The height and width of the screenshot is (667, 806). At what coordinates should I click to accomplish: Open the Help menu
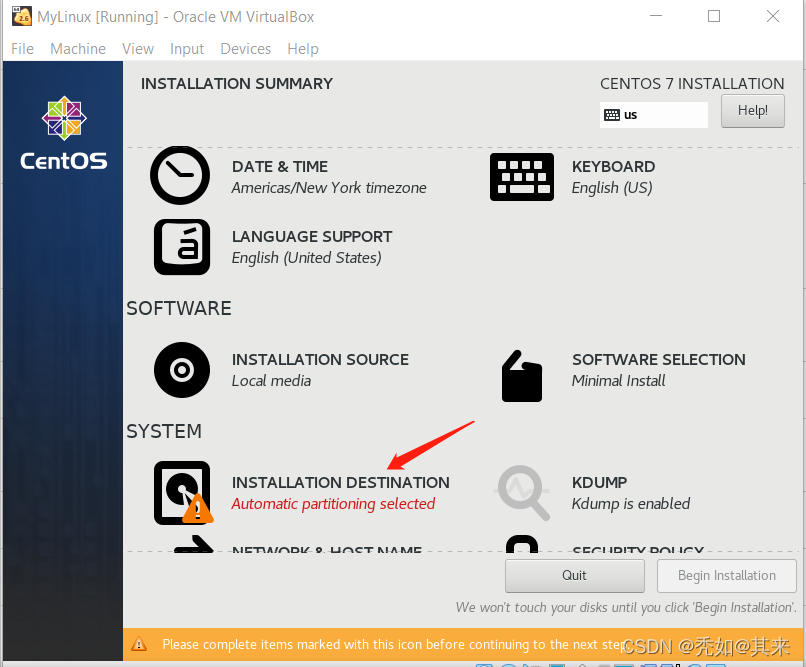tap(303, 49)
